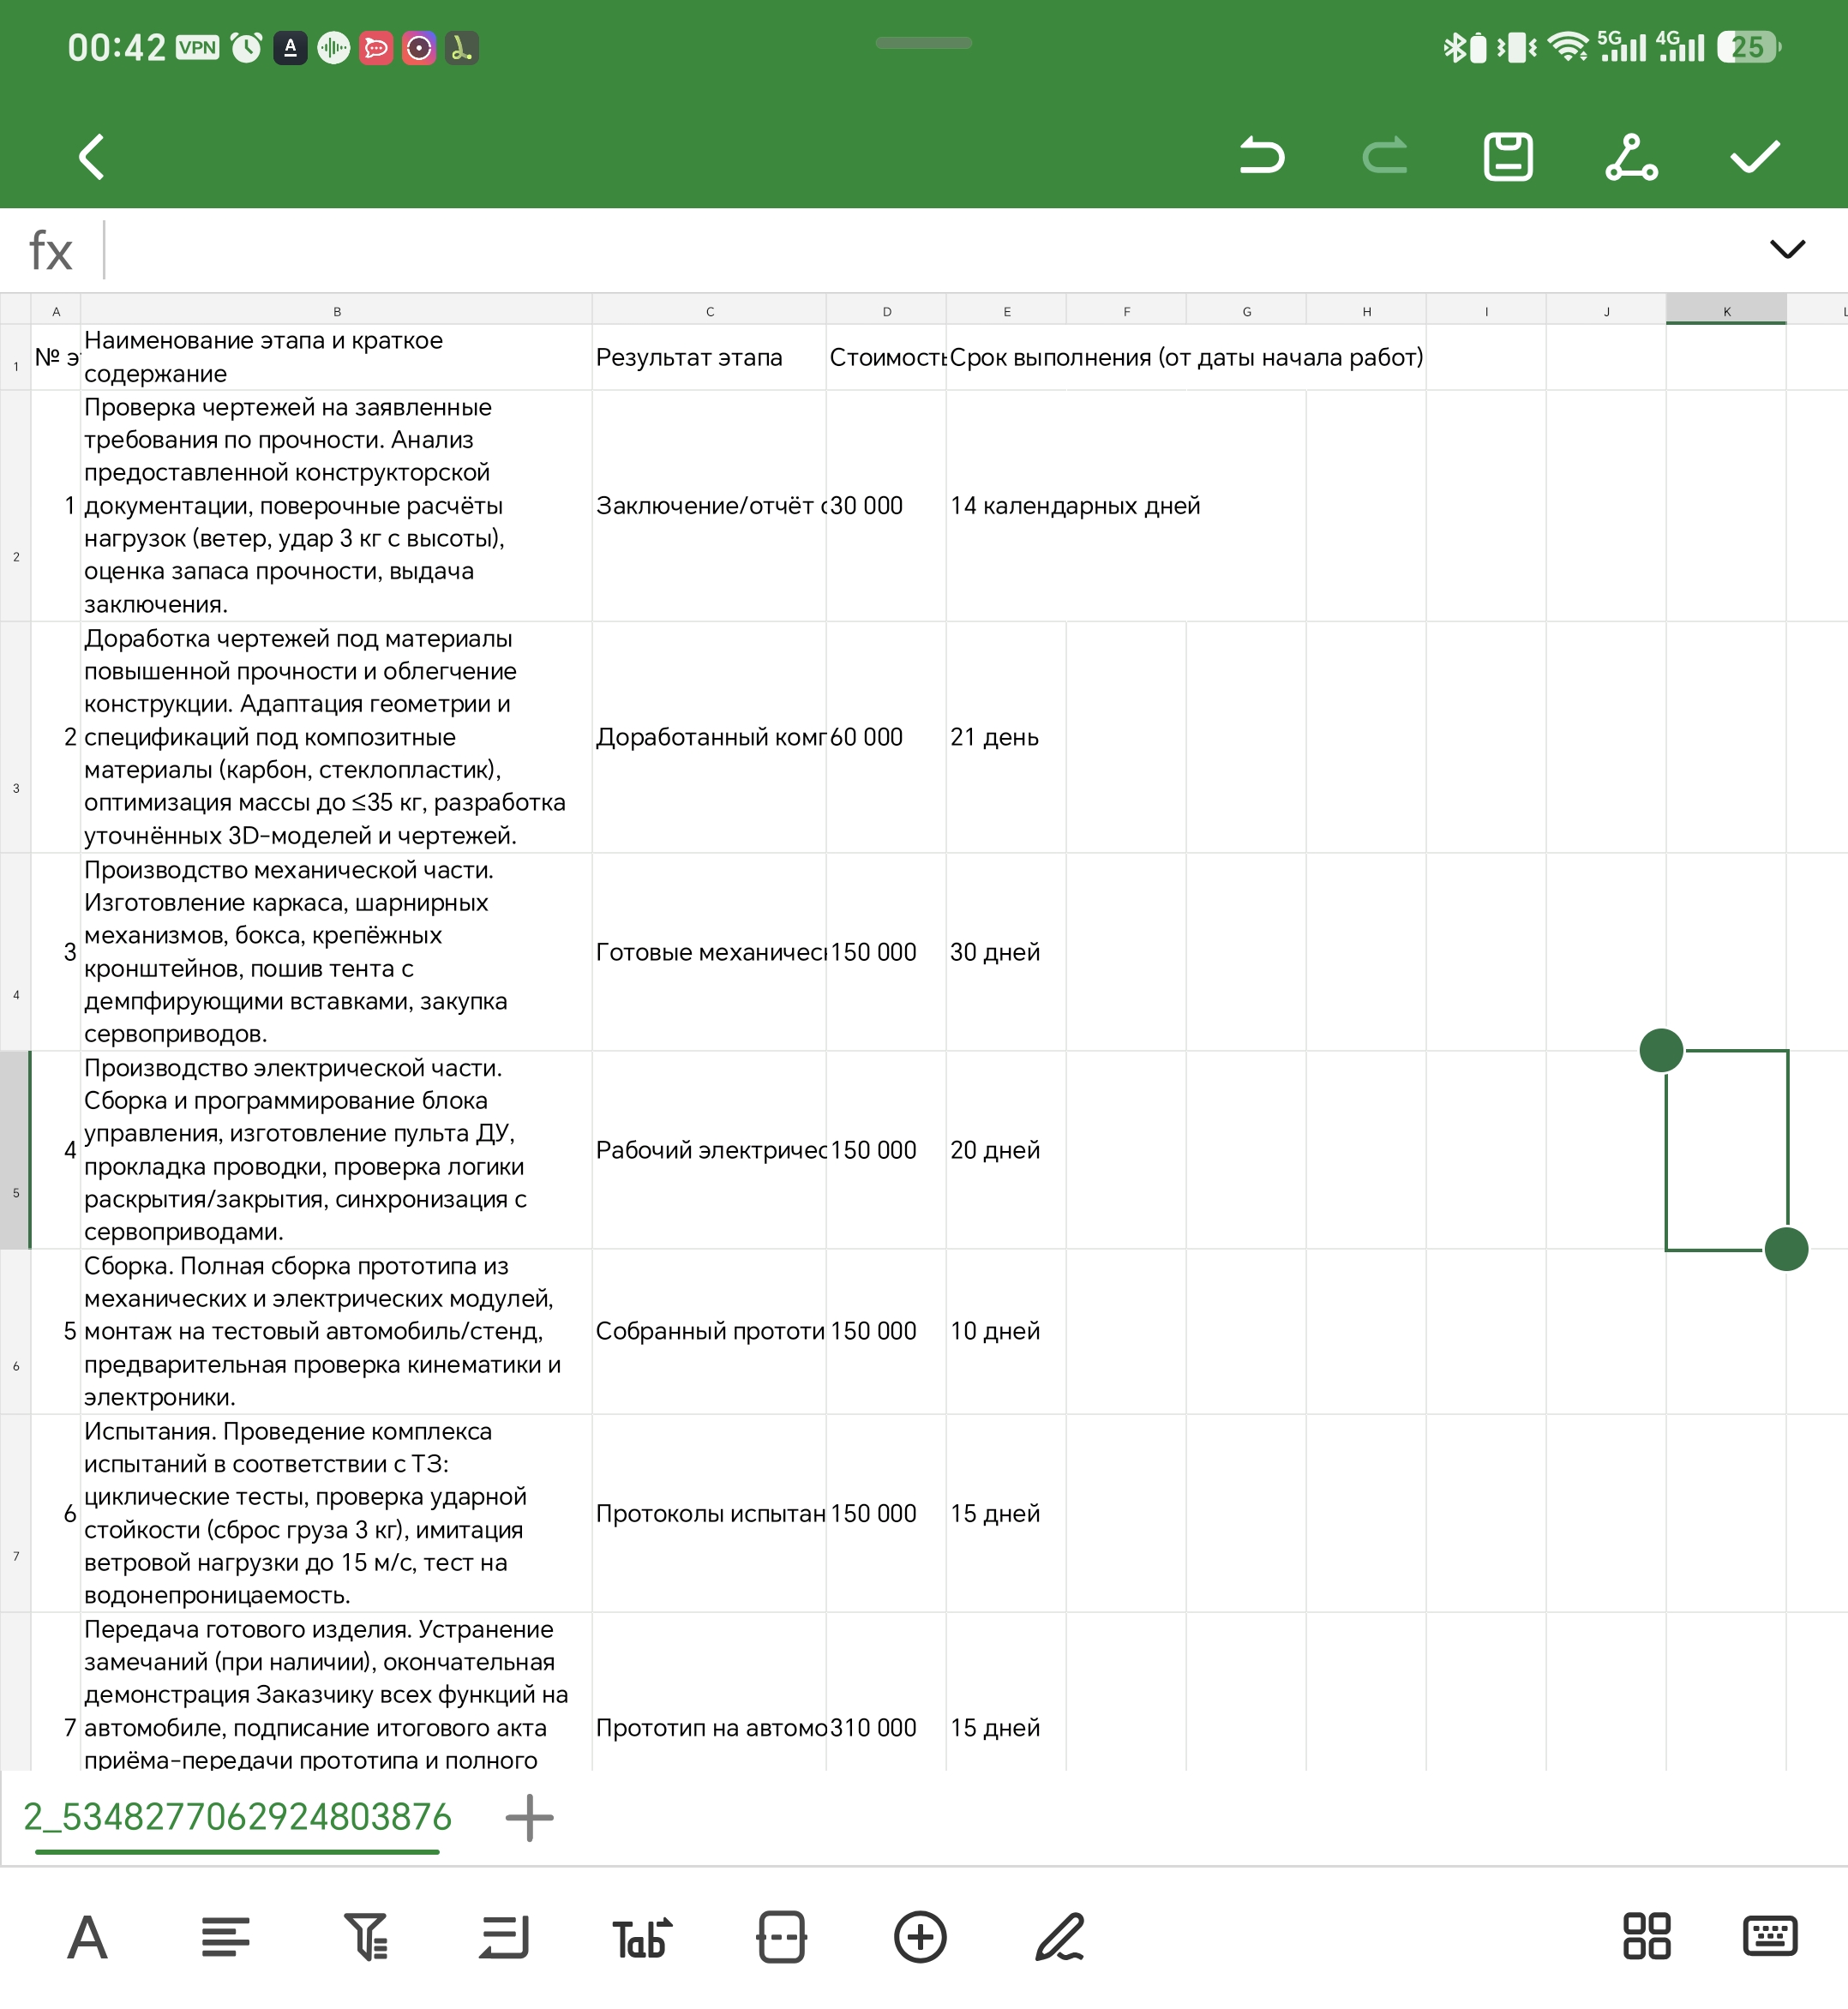Select cell starting 'Доработанный комп'
This screenshot has height=2009, width=1848.
710,737
